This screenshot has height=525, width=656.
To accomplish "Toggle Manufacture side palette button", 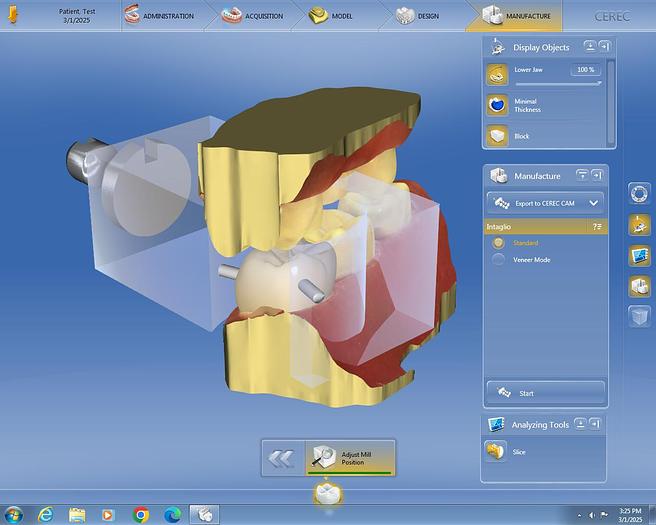I will (639, 286).
